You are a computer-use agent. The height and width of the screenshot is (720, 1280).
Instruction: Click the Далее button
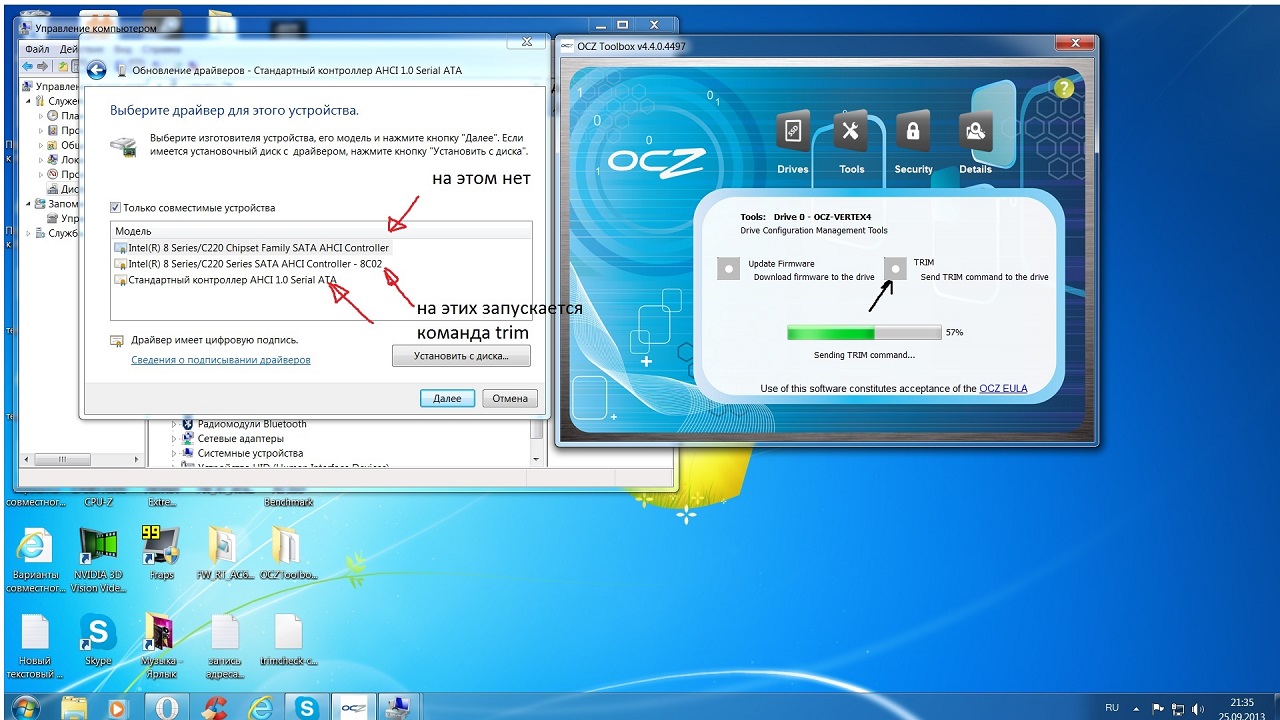[x=447, y=398]
